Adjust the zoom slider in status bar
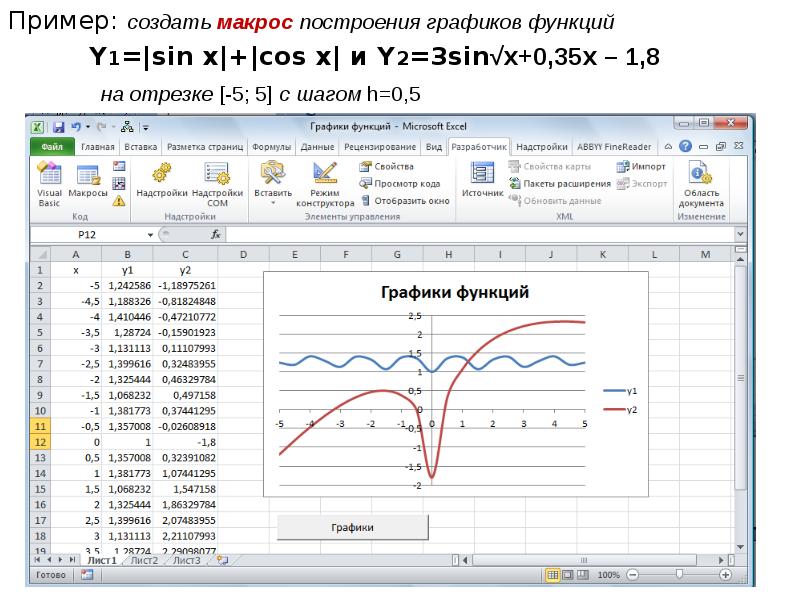800x600 pixels. [679, 576]
